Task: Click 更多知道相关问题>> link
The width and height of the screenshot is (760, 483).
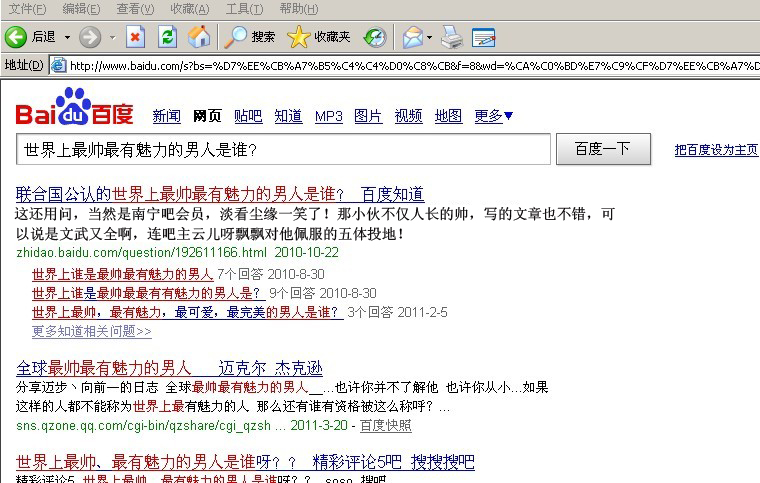Action: (92, 331)
